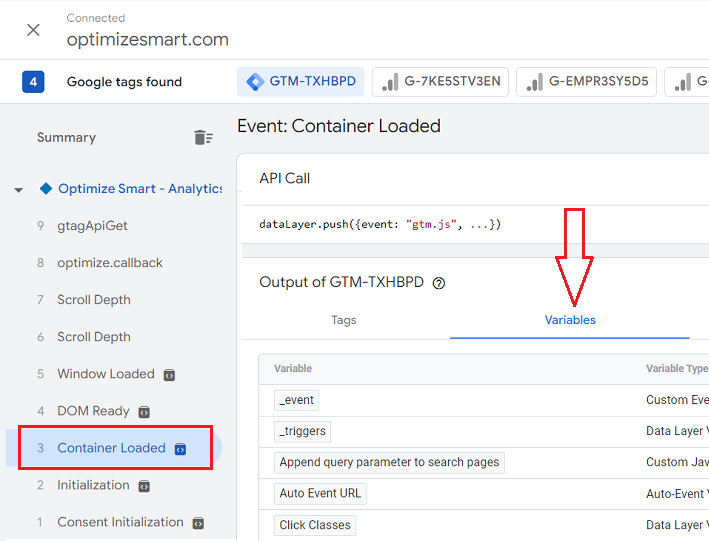Close the Tag Assistant debug session
Screen dimensions: 709x541
click(x=33, y=30)
